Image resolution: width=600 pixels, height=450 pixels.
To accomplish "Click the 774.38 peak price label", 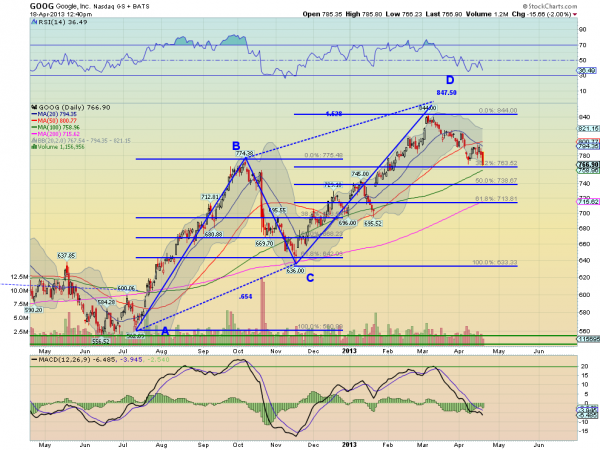I will (x=245, y=153).
